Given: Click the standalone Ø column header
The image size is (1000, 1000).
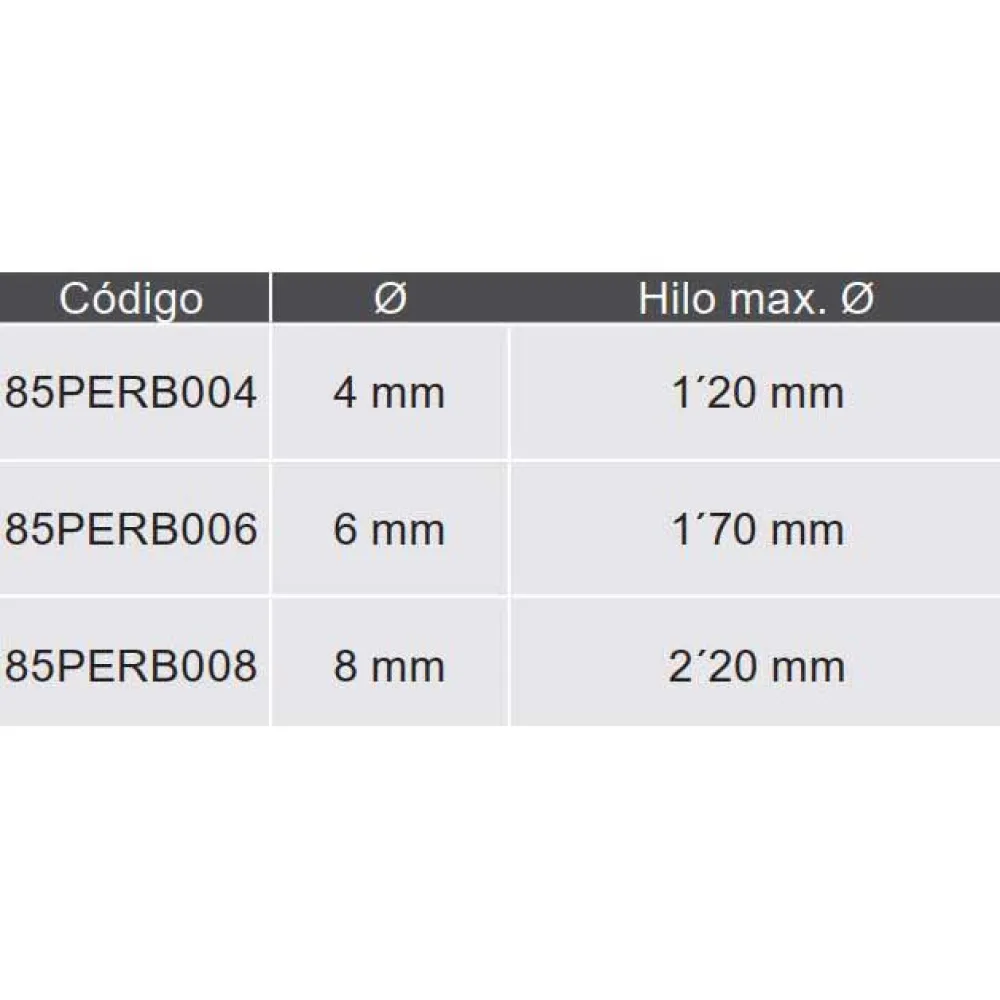Looking at the screenshot, I should [390, 299].
